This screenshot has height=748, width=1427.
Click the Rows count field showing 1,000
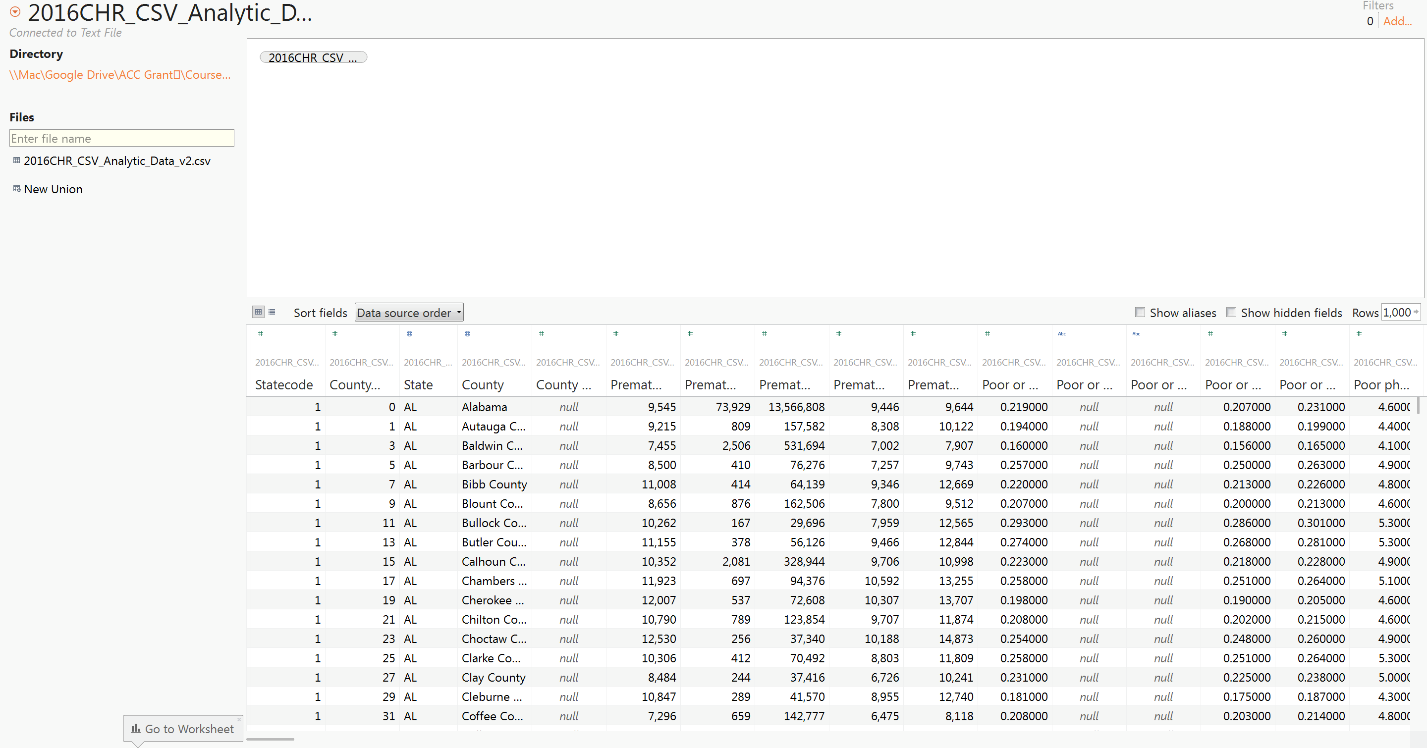point(1397,313)
